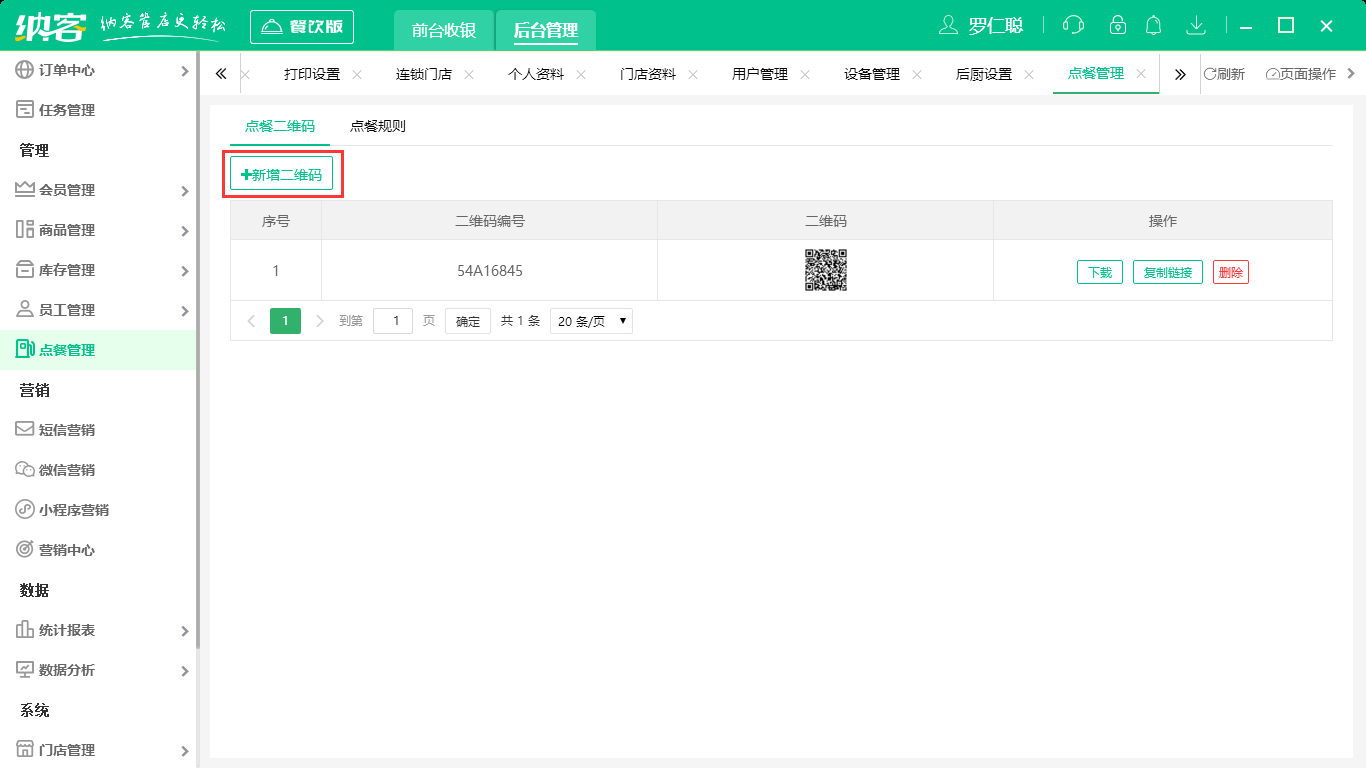The height and width of the screenshot is (768, 1366).
Task: Click the 新增二维码 button
Action: 281,174
